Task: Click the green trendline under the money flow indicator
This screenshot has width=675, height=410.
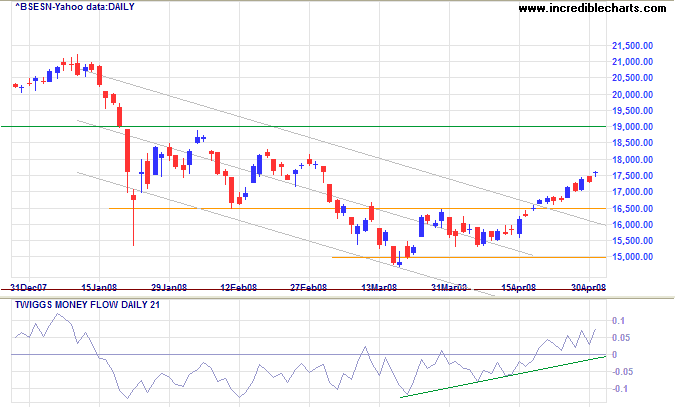Action: tap(503, 376)
